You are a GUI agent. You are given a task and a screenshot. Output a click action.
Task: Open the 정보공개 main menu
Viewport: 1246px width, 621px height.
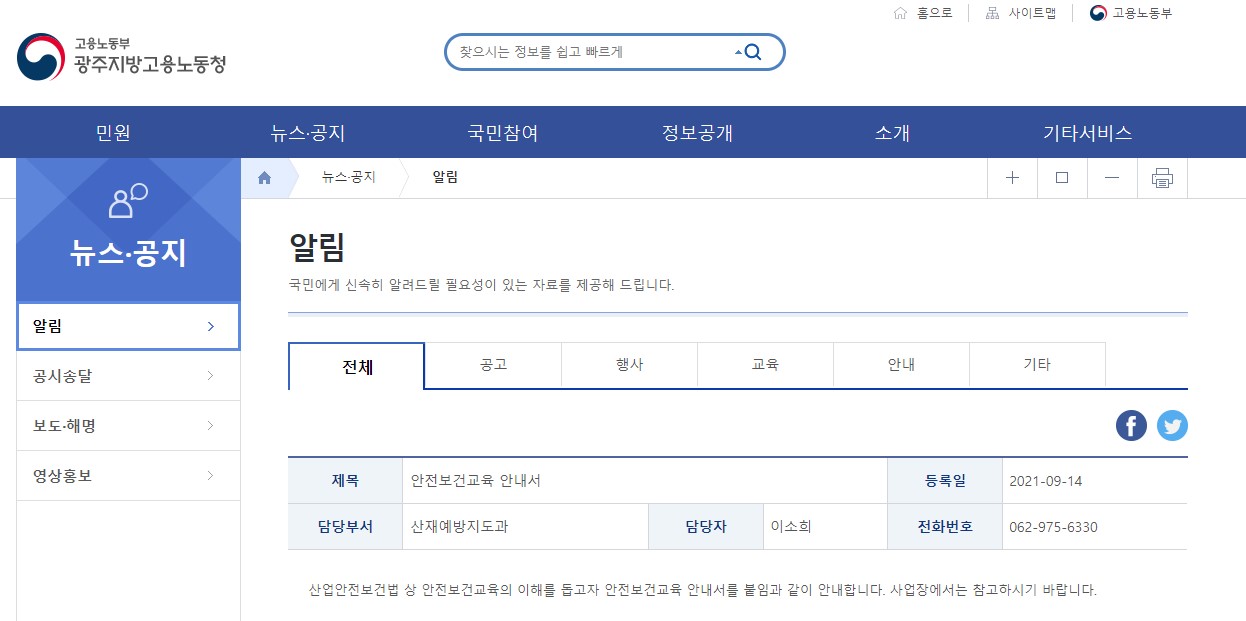coord(697,133)
